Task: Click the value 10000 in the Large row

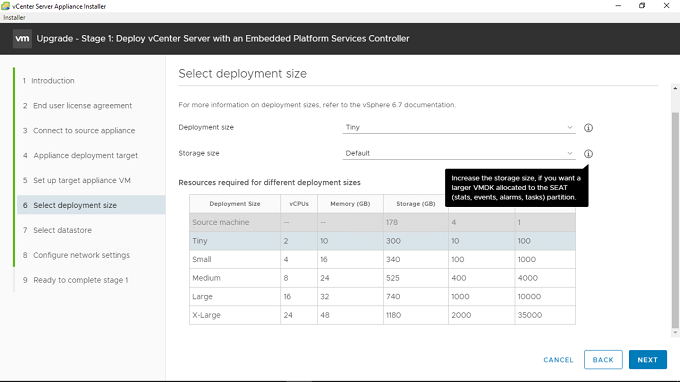Action: [529, 297]
